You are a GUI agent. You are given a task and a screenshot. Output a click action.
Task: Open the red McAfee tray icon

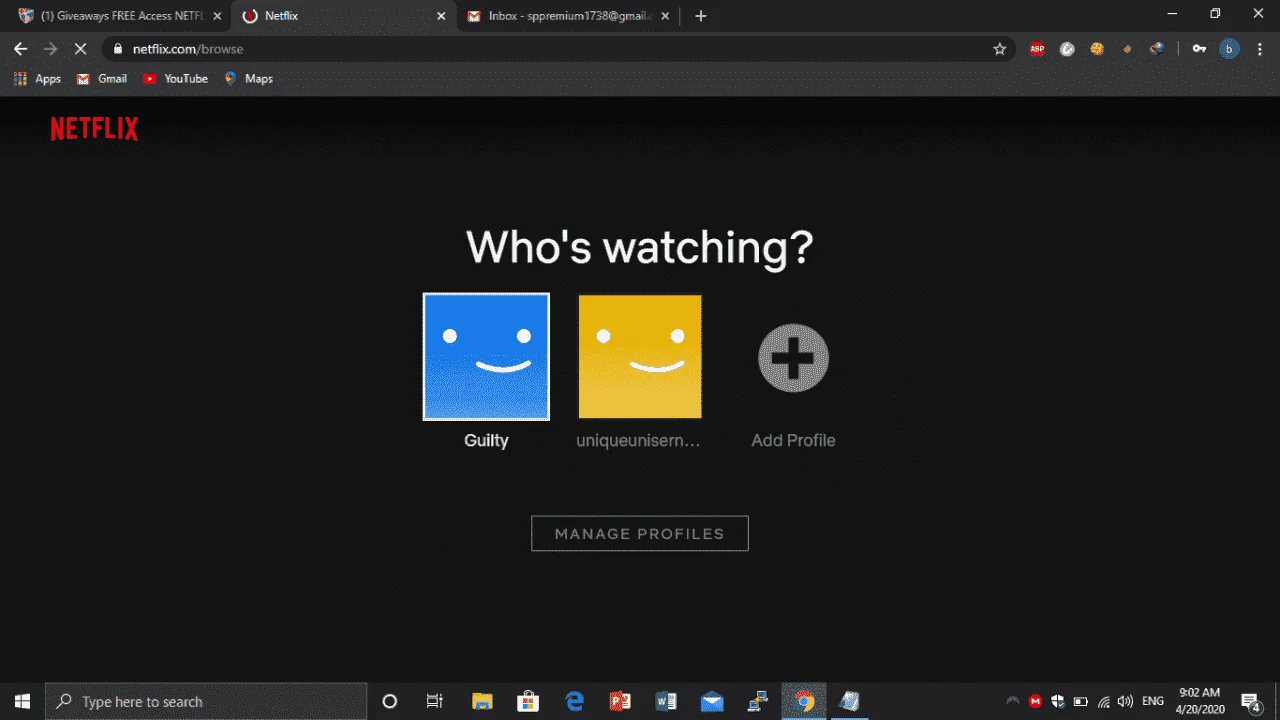[1036, 701]
